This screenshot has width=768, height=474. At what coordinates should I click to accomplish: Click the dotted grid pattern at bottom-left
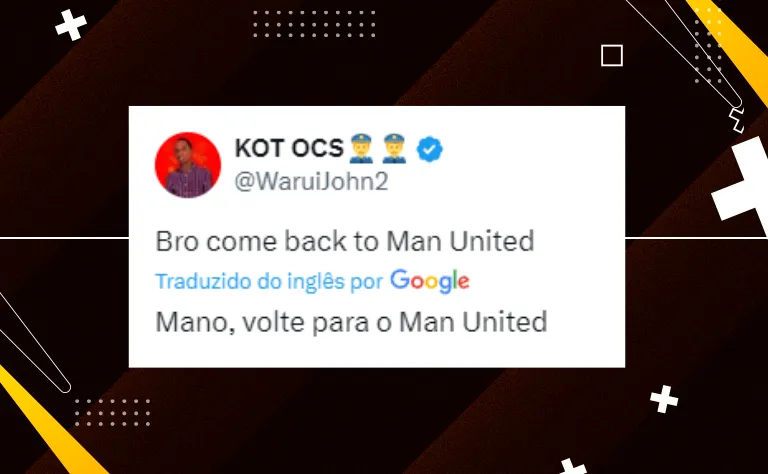coord(112,412)
